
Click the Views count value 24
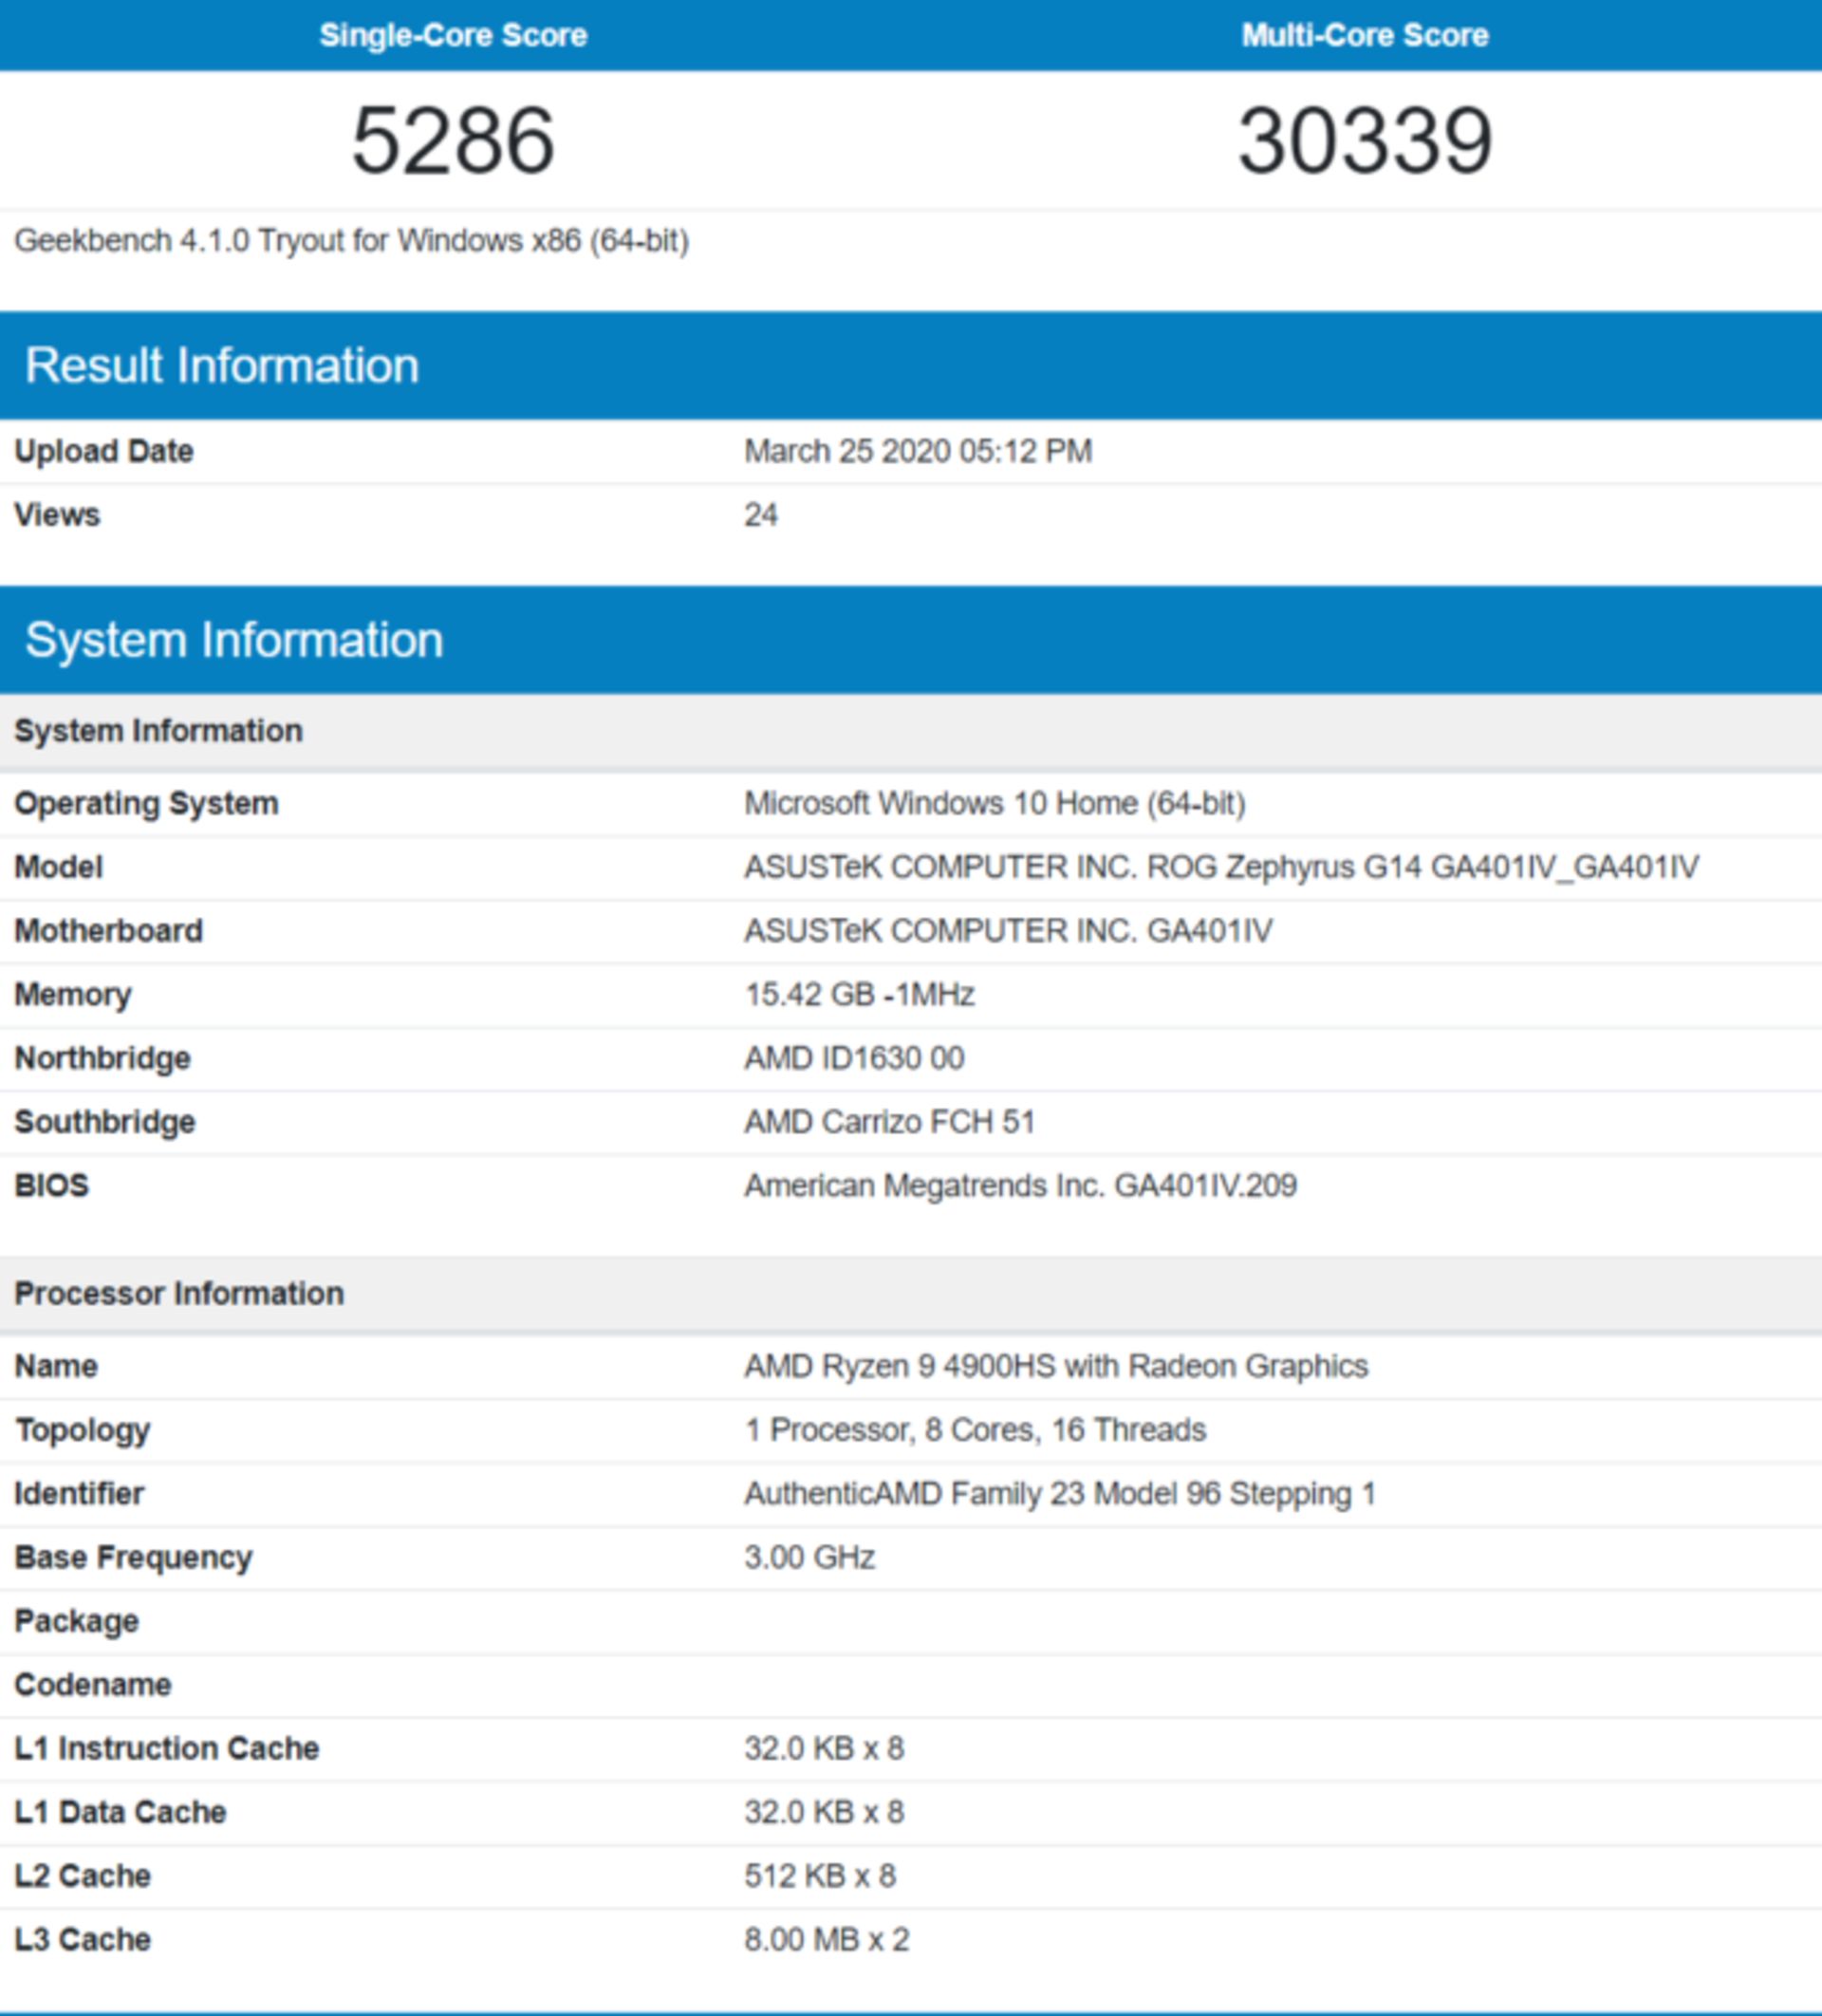tap(760, 515)
